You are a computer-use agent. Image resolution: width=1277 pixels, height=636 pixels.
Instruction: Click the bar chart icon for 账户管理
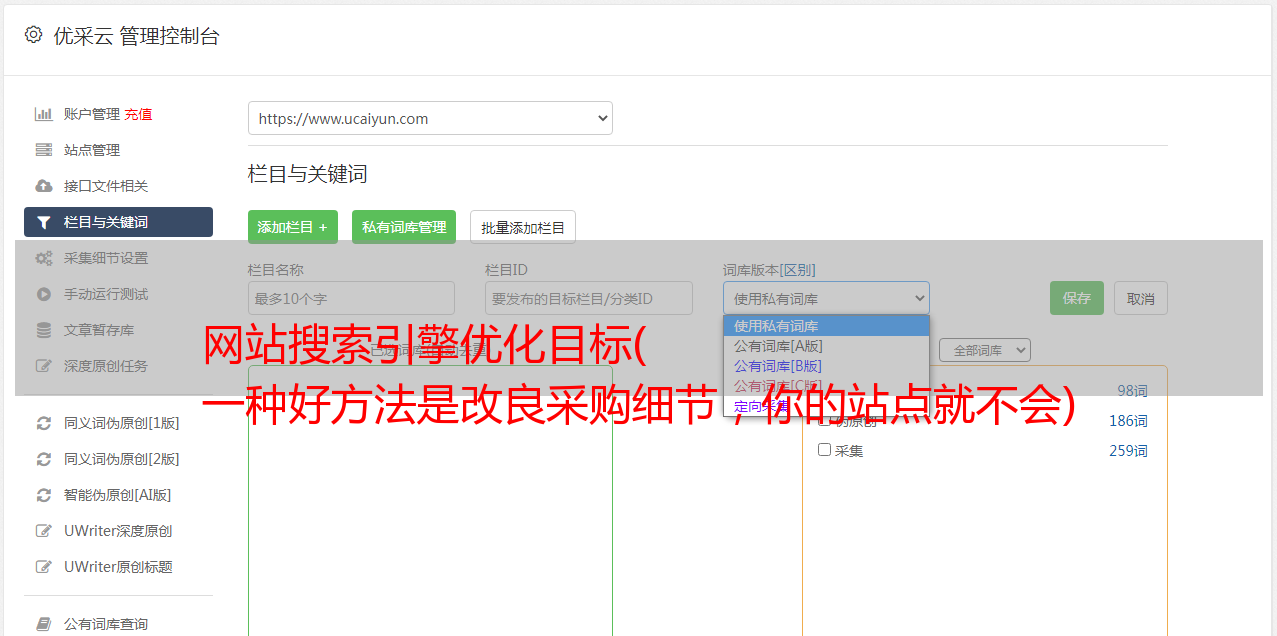coord(44,114)
